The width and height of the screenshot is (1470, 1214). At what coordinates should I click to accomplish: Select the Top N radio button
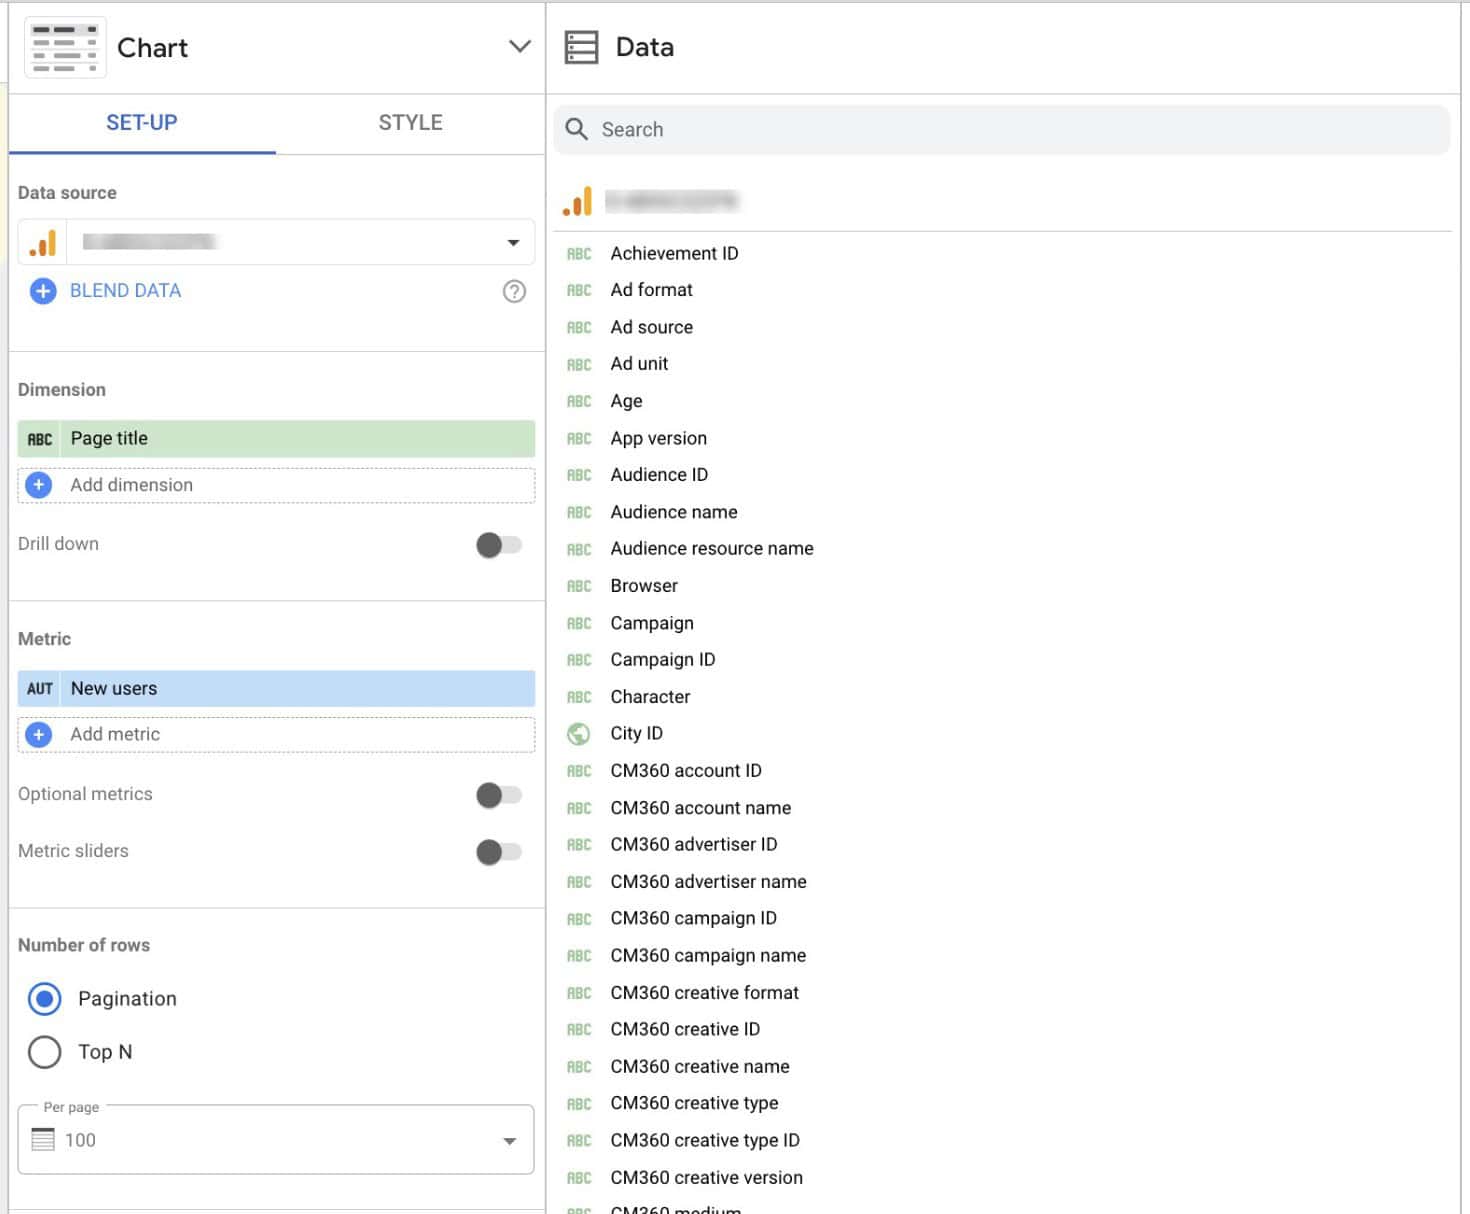click(45, 1052)
